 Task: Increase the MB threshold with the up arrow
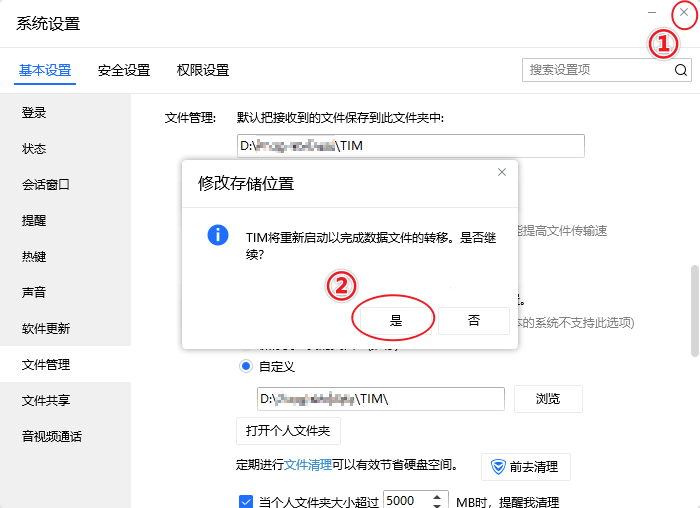point(439,496)
